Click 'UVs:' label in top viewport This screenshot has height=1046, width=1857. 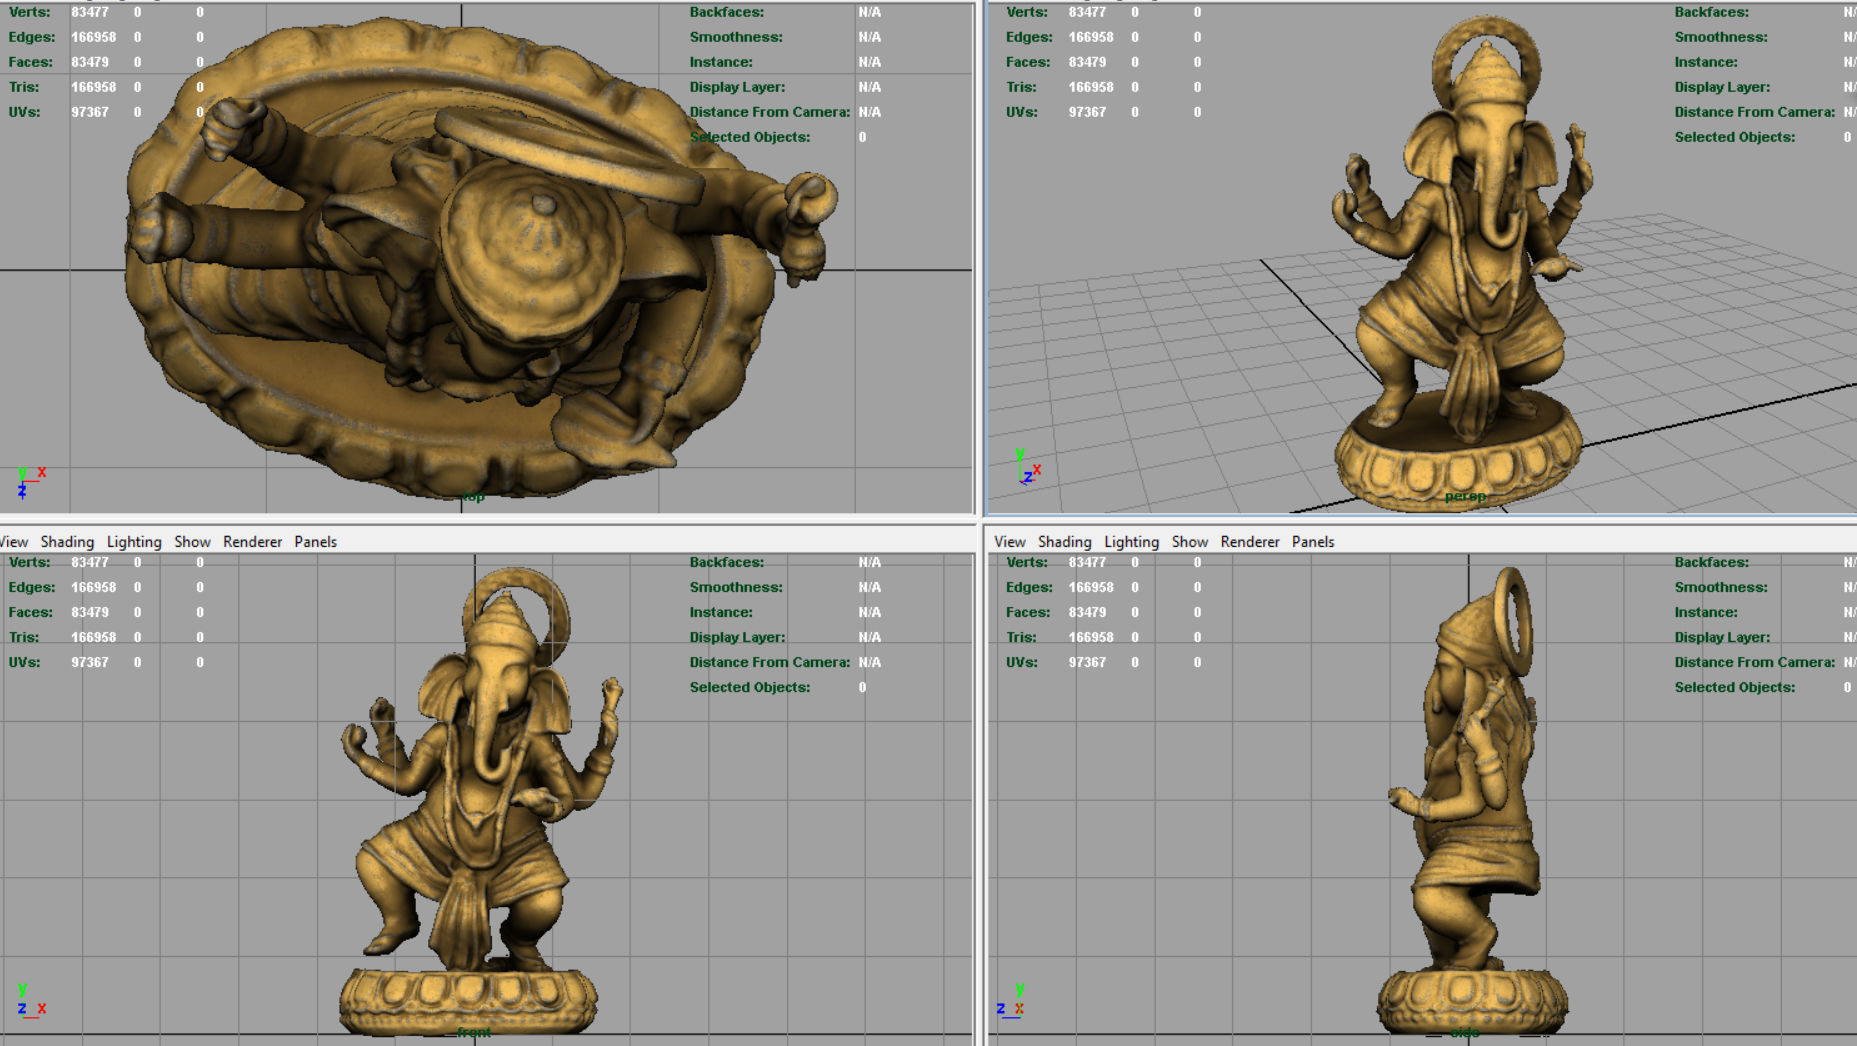(25, 112)
